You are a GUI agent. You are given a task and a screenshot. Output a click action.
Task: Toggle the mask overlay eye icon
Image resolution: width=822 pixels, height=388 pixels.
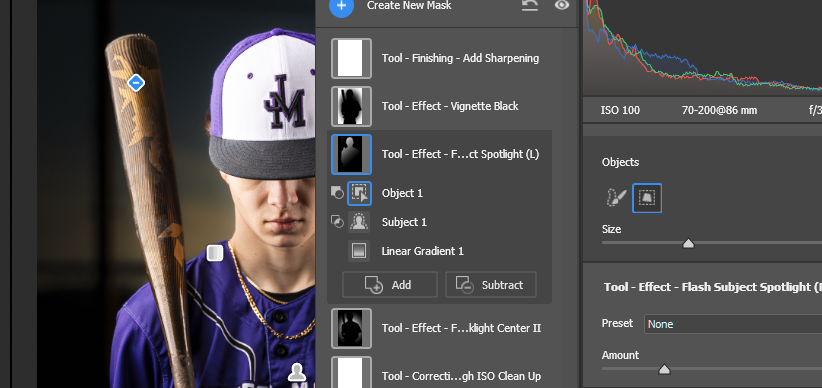coord(562,5)
